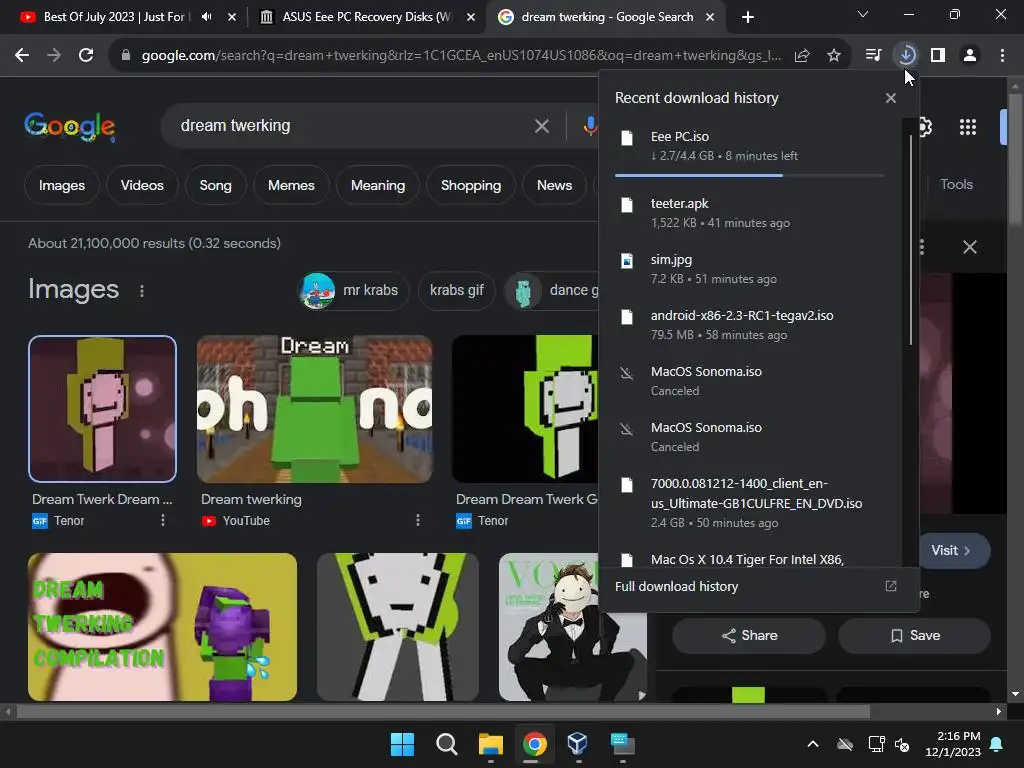Click the share page icon in address bar

click(x=802, y=56)
